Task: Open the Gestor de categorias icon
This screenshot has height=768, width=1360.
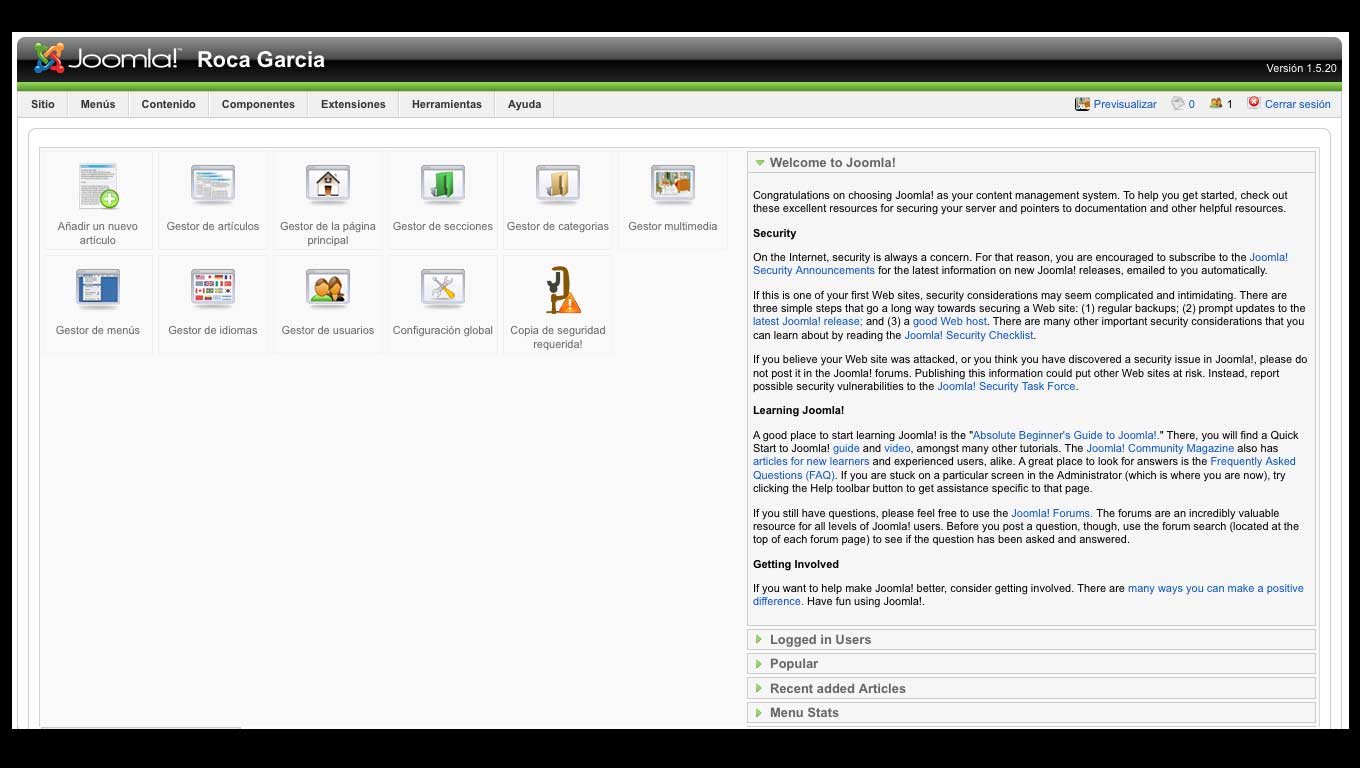Action: pos(558,186)
